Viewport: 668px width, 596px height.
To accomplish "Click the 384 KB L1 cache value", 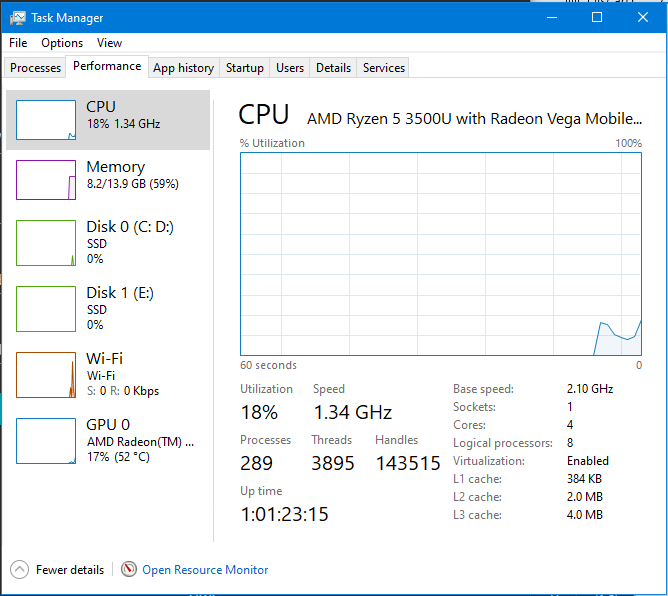I will pyautogui.click(x=584, y=479).
